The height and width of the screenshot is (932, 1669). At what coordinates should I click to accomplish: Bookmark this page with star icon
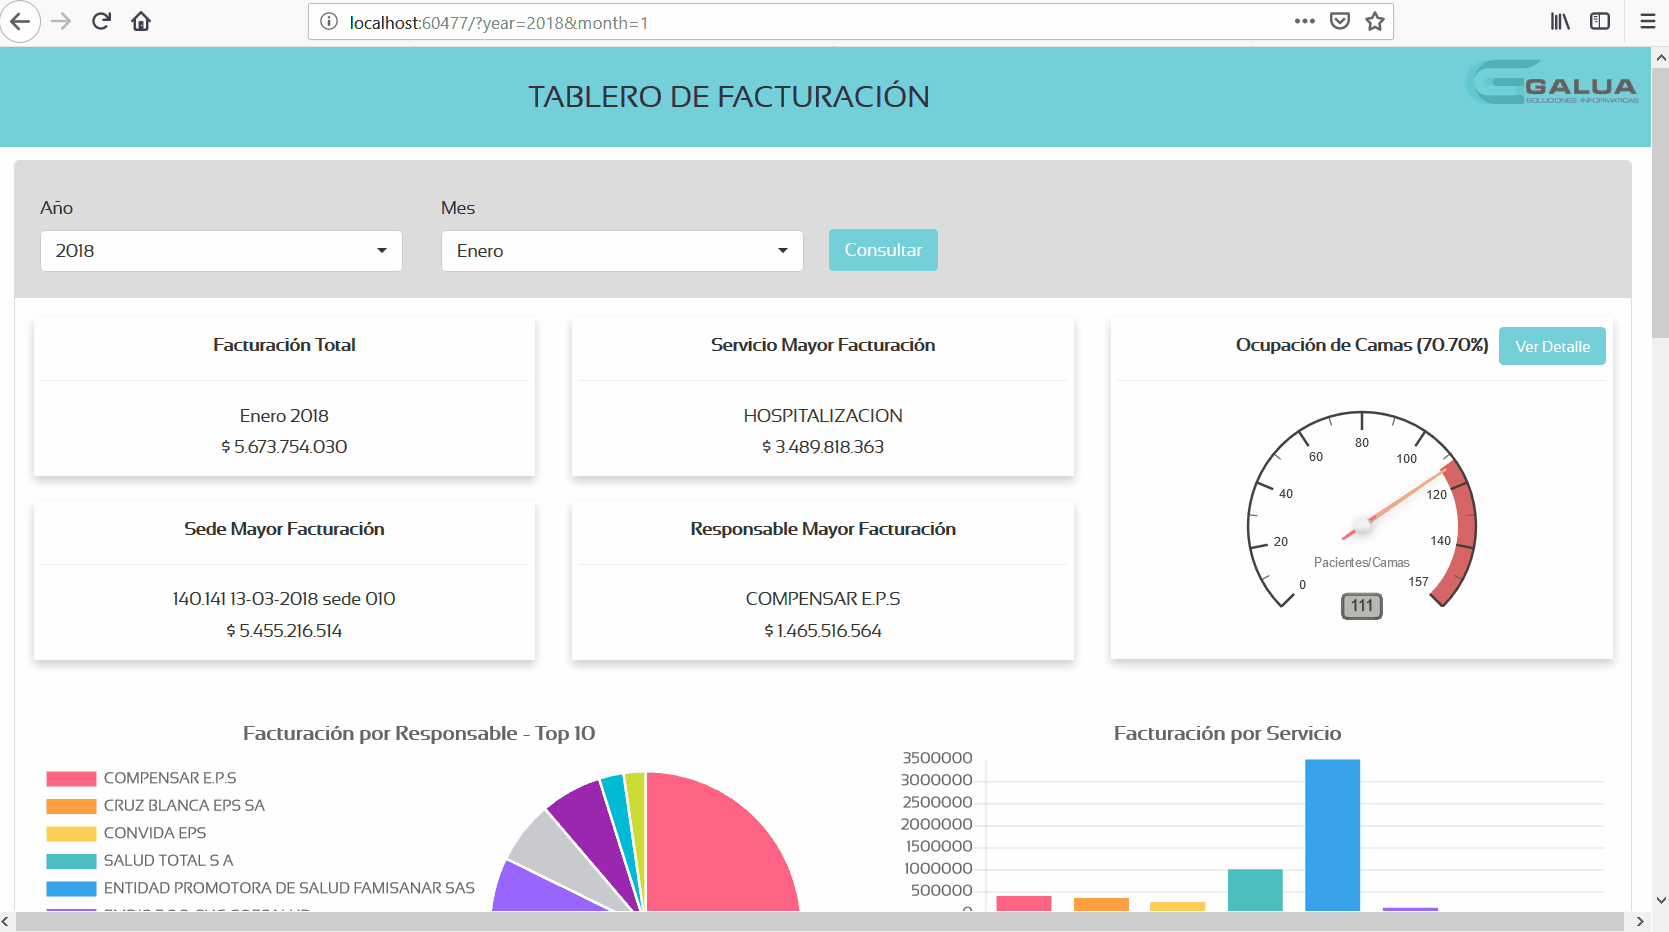click(x=1375, y=22)
